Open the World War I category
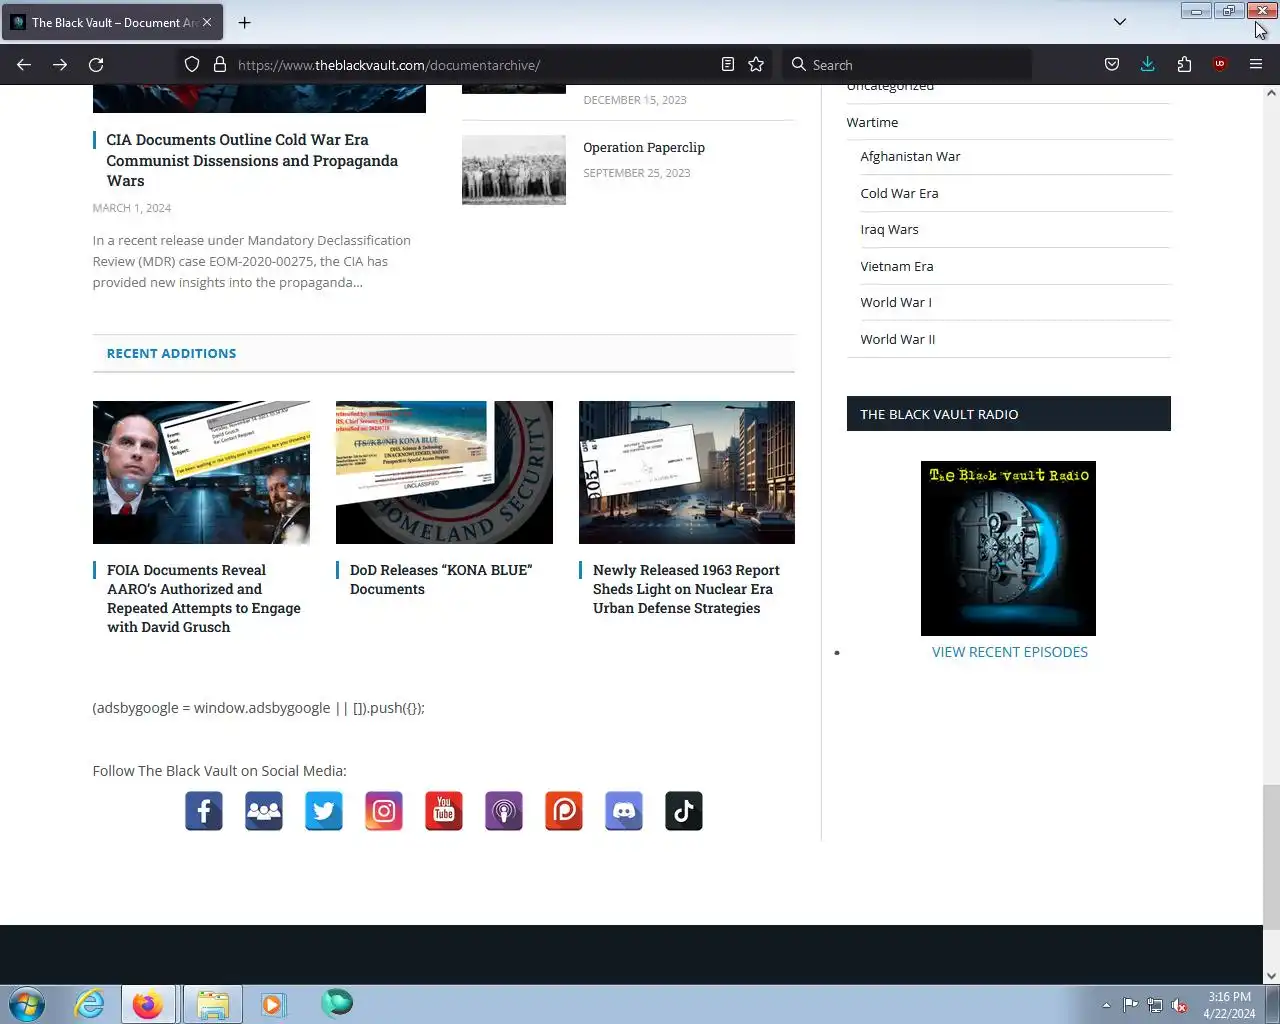1280x1024 pixels. [x=895, y=303]
